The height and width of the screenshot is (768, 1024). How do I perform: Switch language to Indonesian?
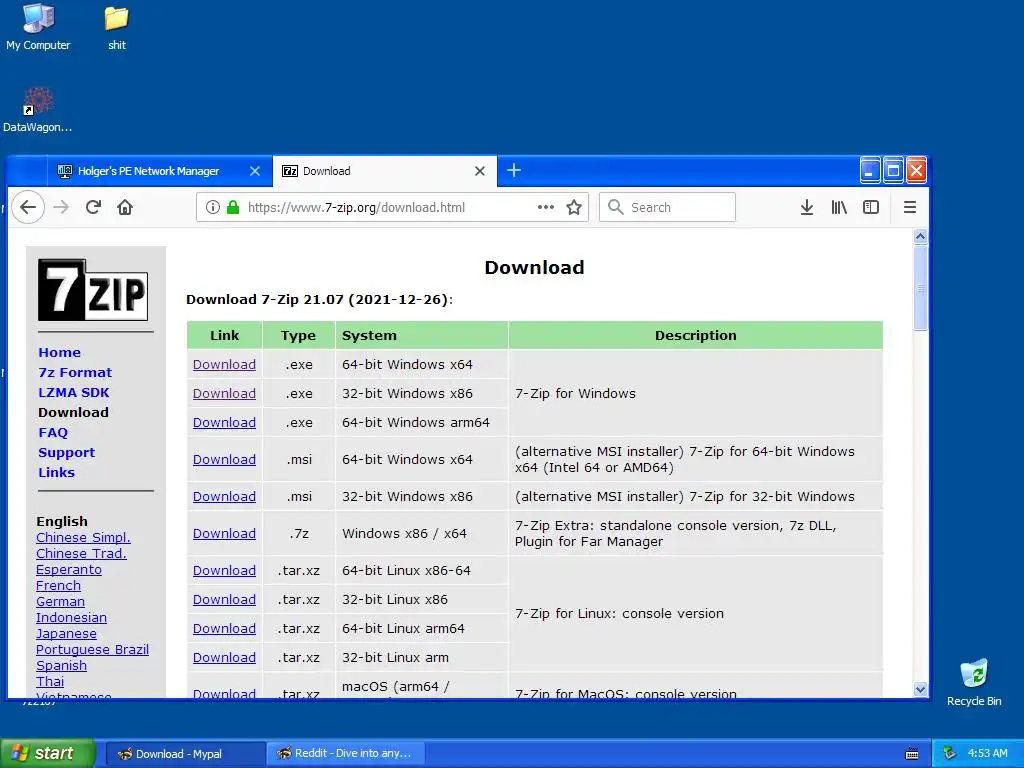[x=71, y=617]
